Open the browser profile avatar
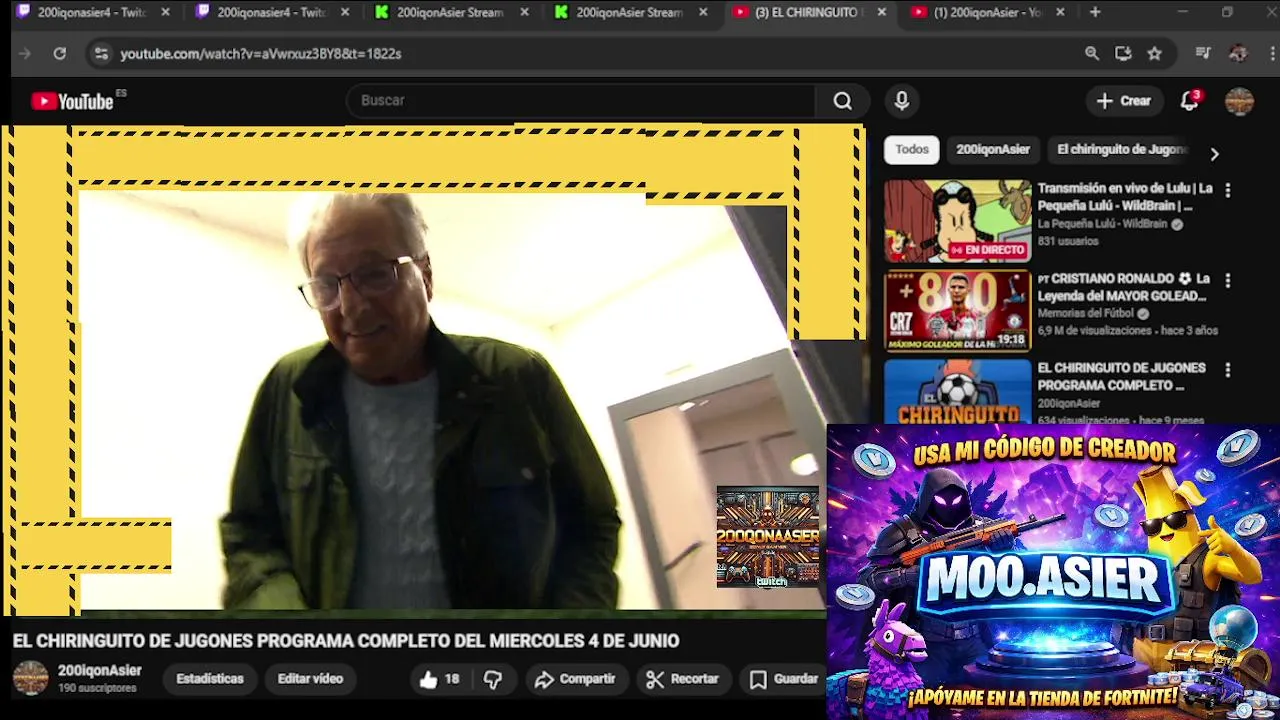This screenshot has height=720, width=1280. [x=1238, y=54]
